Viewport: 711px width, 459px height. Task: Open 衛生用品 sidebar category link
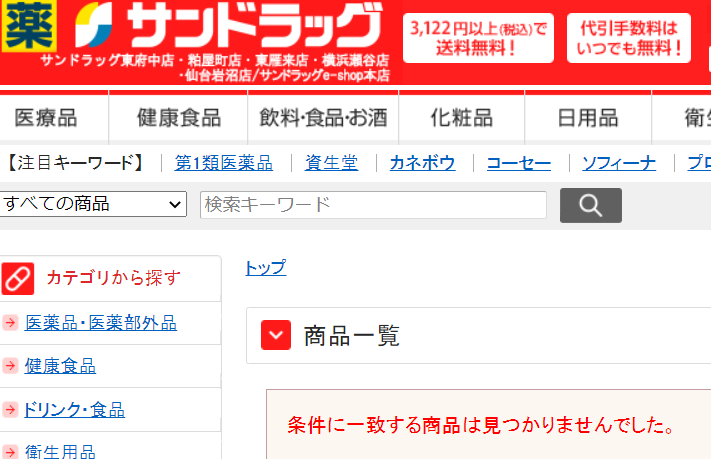coord(60,452)
